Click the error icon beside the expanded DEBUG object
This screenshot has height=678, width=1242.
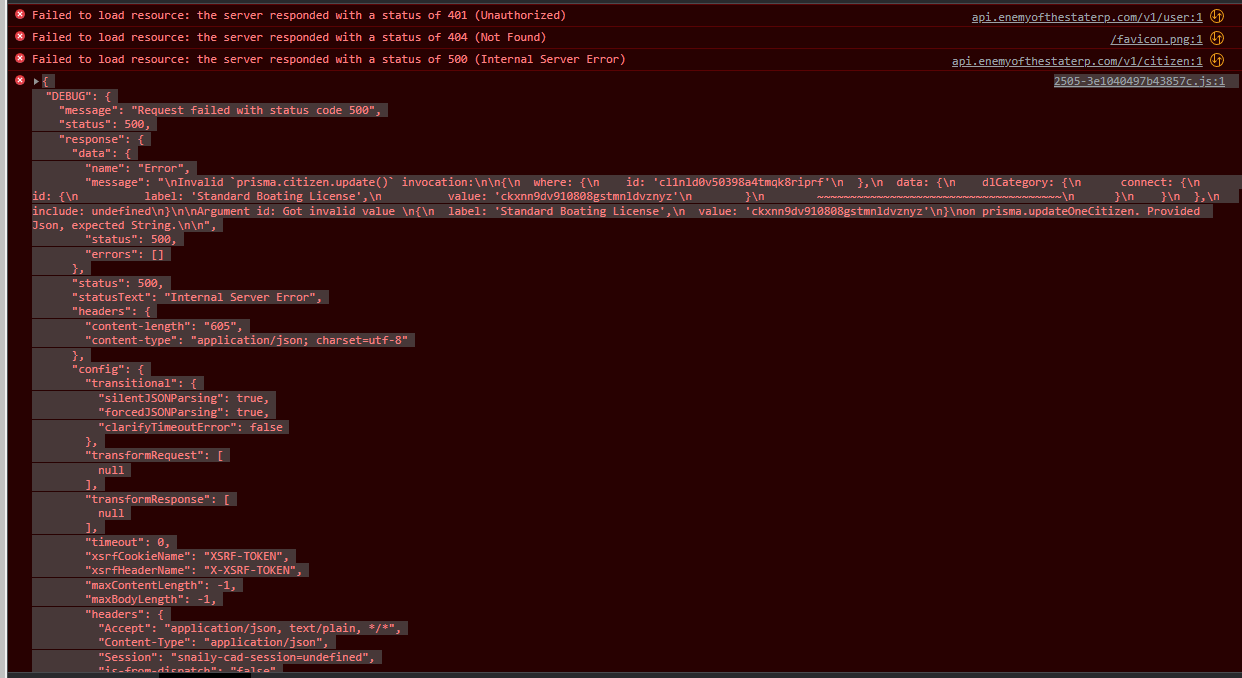[19, 80]
